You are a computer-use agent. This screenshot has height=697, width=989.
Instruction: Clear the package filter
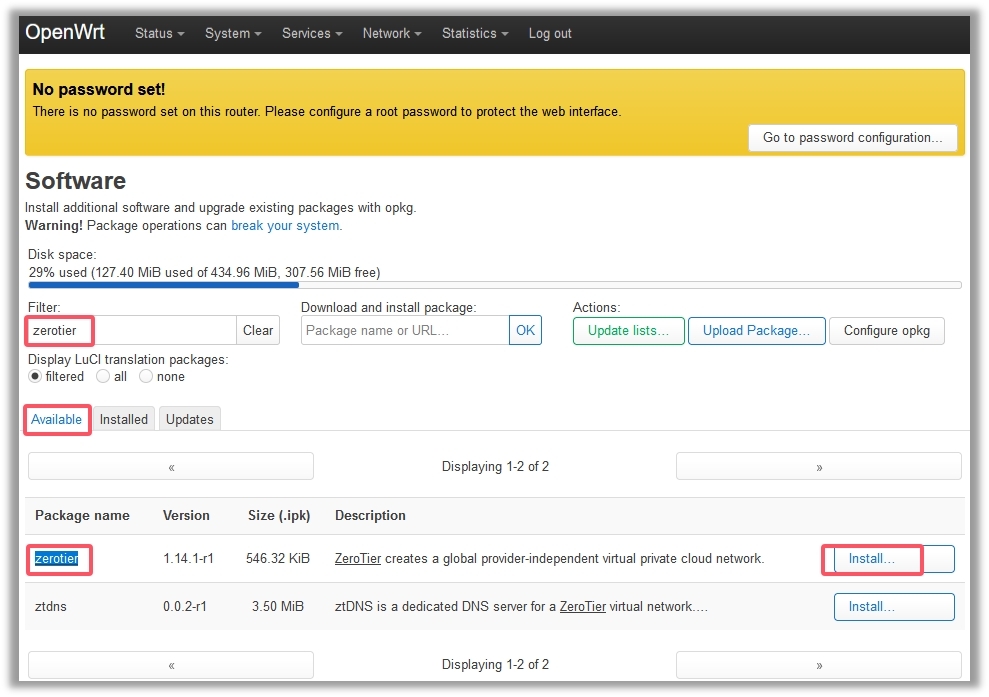pyautogui.click(x=258, y=331)
